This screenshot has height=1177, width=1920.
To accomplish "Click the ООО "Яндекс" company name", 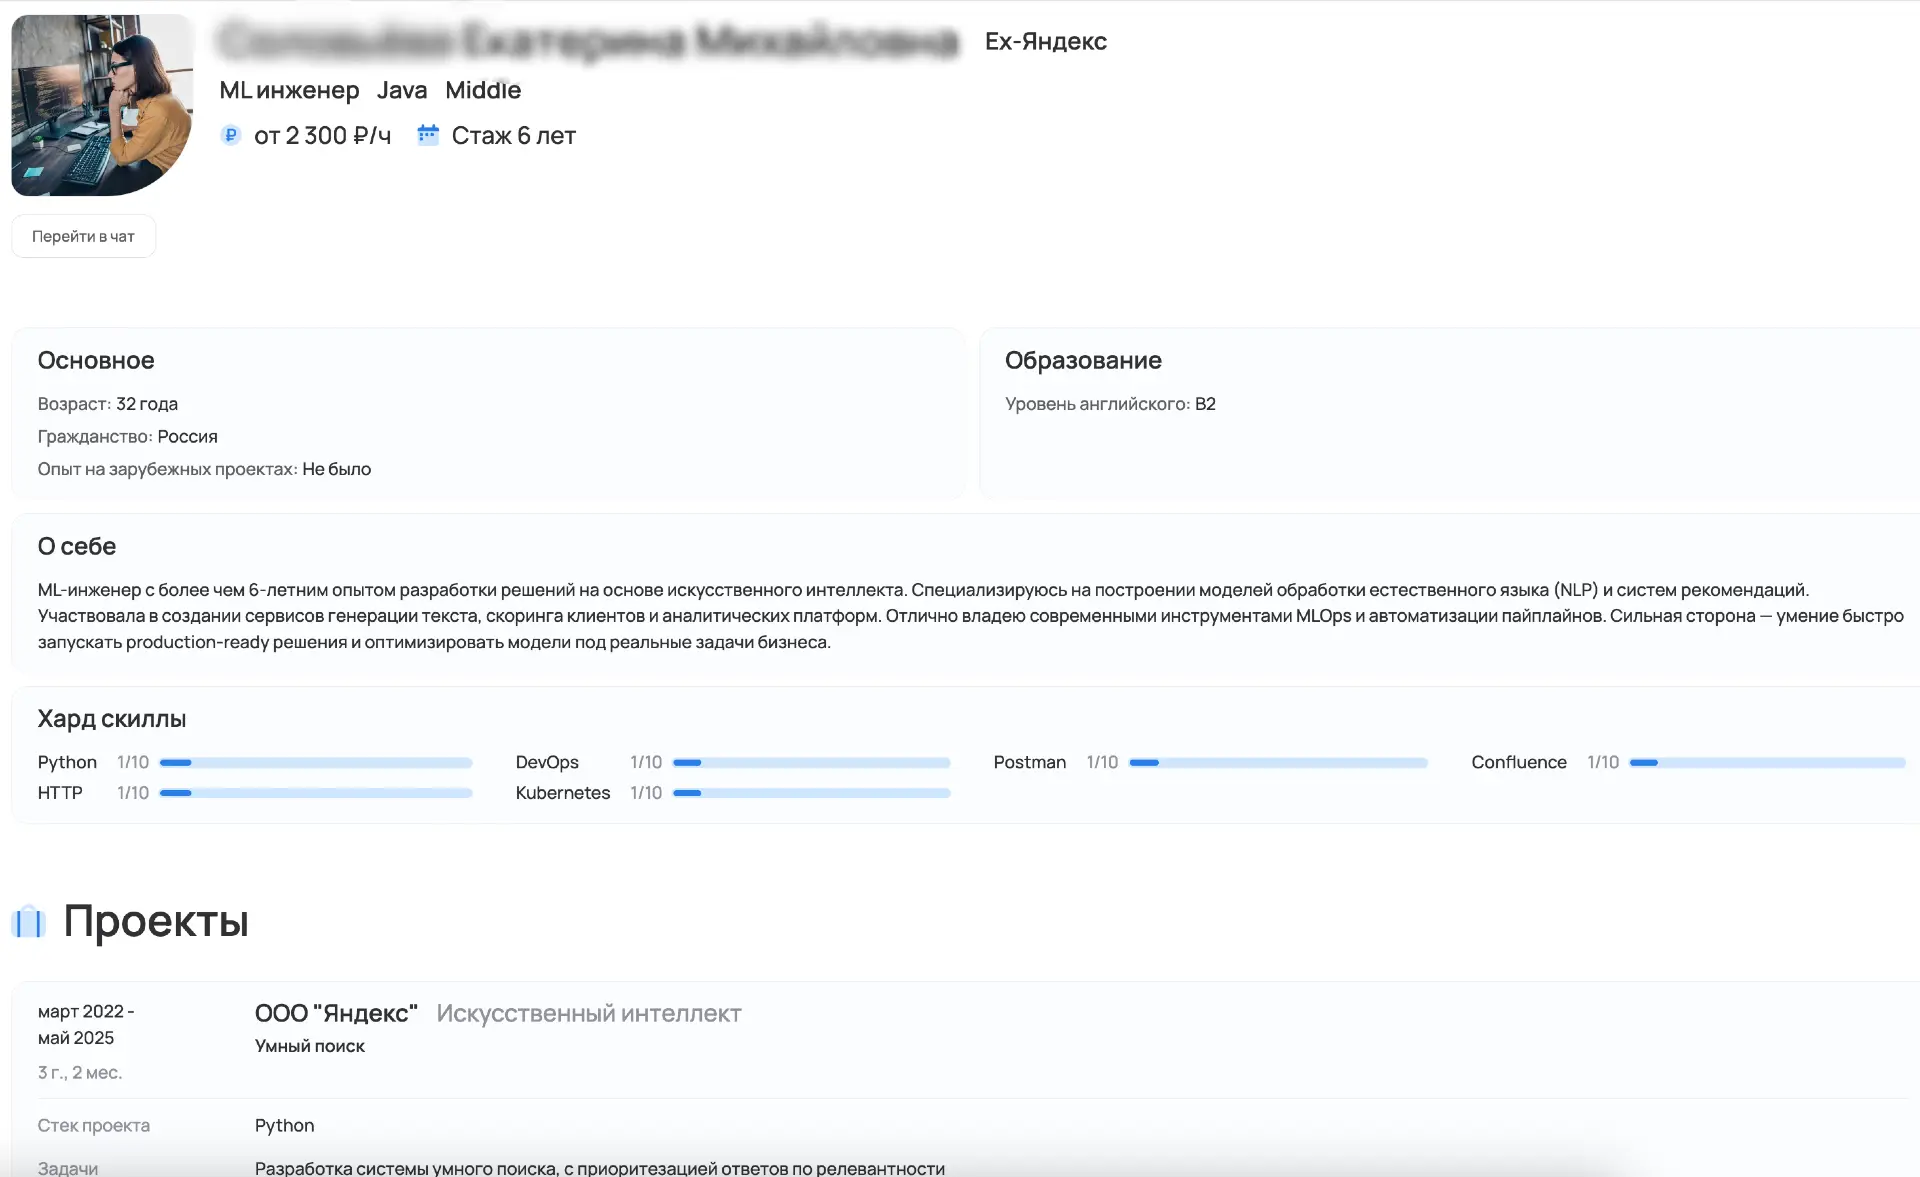I will pyautogui.click(x=336, y=1013).
